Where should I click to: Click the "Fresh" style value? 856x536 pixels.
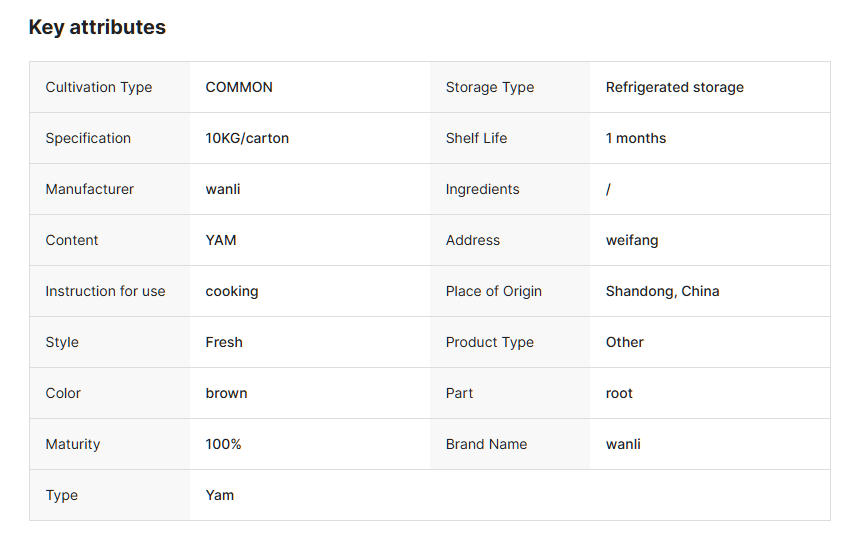pos(224,342)
